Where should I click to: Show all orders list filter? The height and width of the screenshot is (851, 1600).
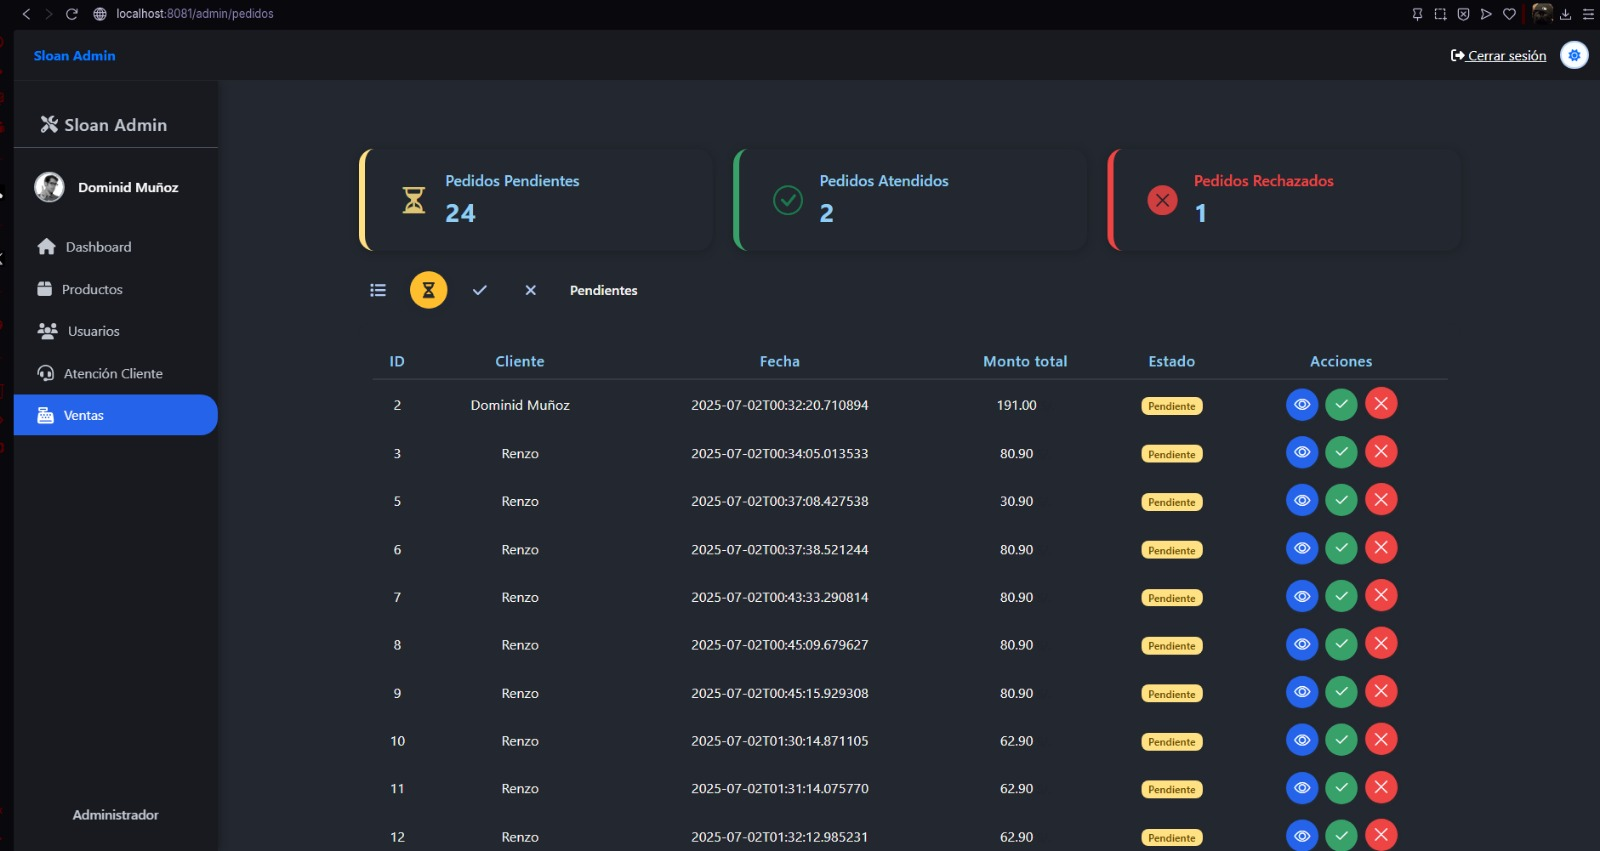point(378,290)
